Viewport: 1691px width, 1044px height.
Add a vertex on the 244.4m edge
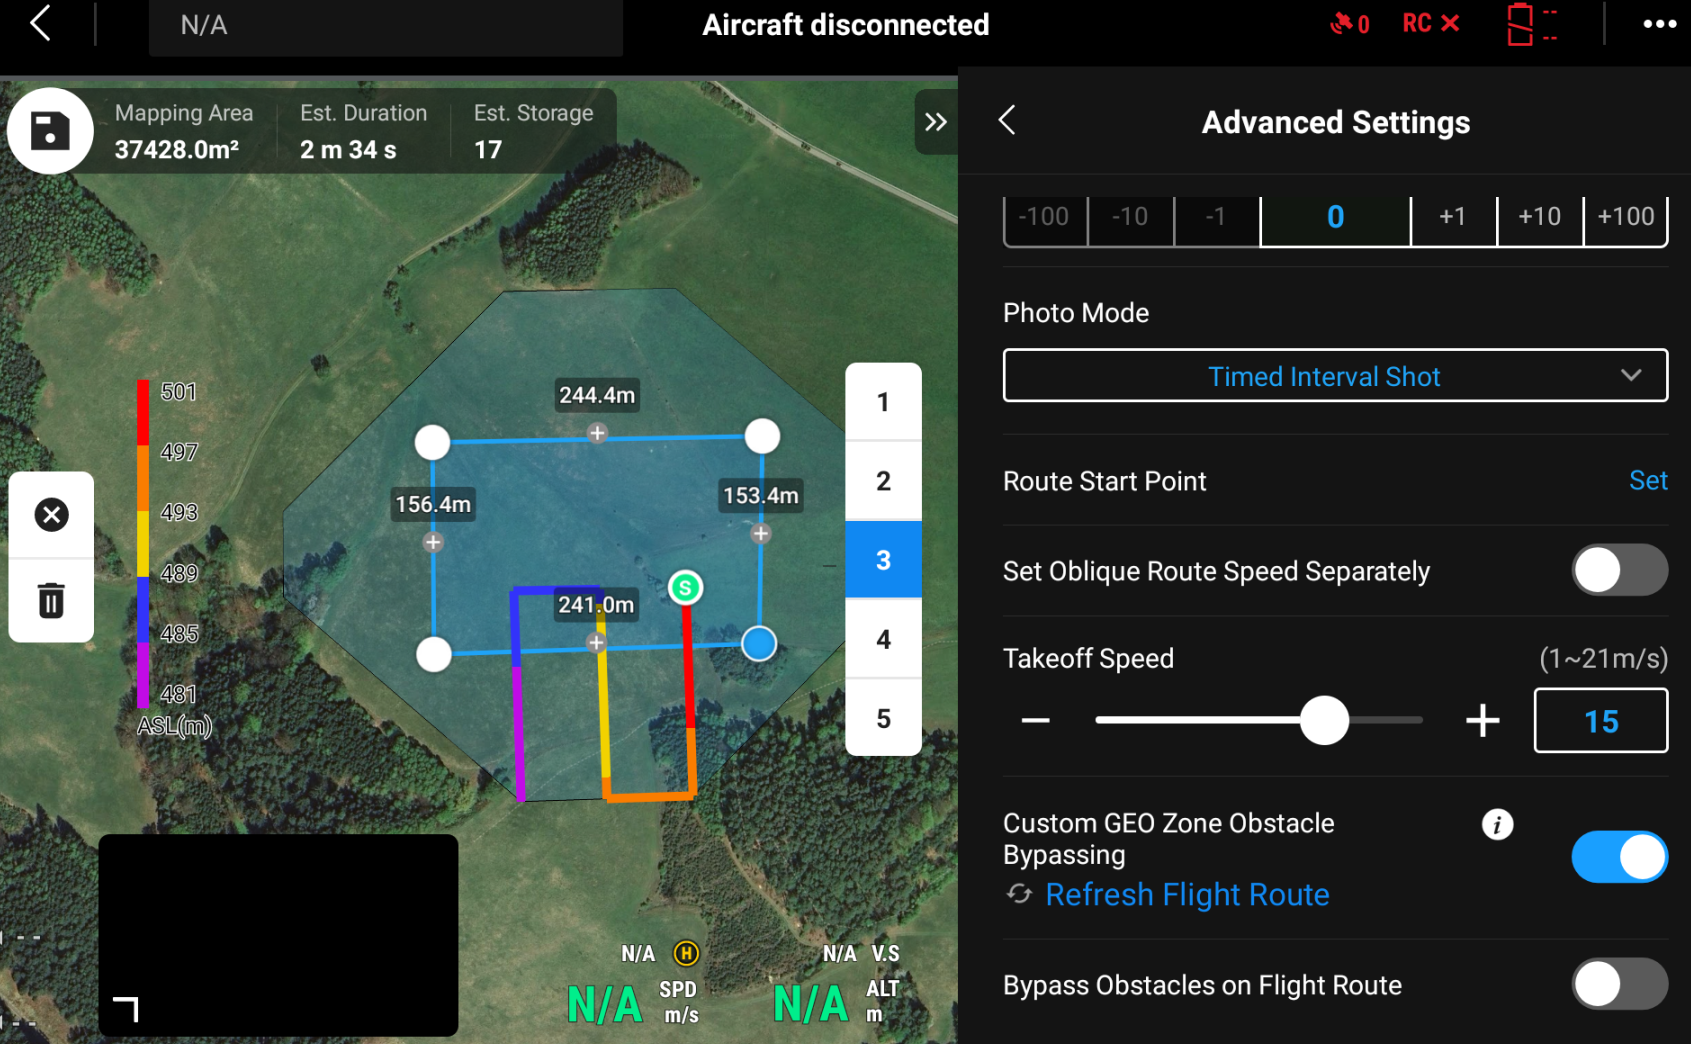click(x=597, y=433)
